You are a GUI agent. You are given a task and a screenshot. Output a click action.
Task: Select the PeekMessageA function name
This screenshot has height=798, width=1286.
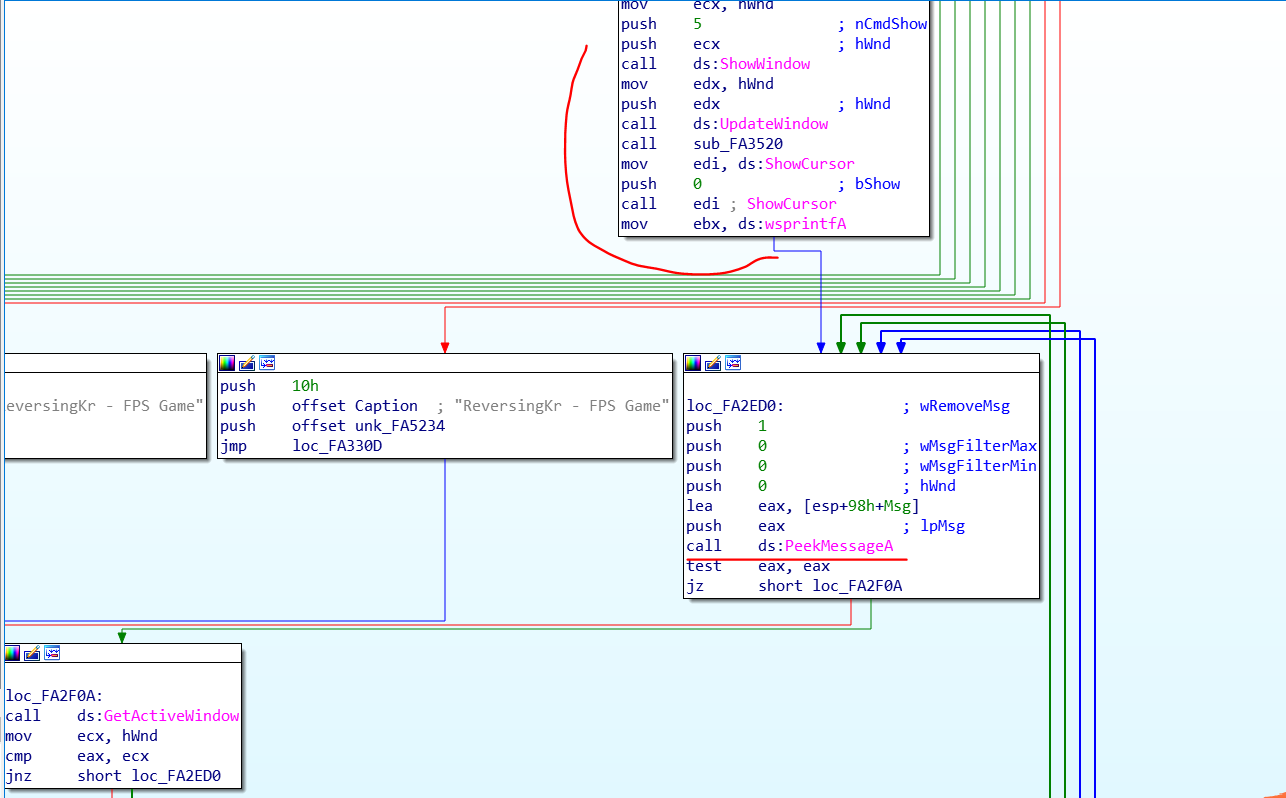click(x=839, y=546)
